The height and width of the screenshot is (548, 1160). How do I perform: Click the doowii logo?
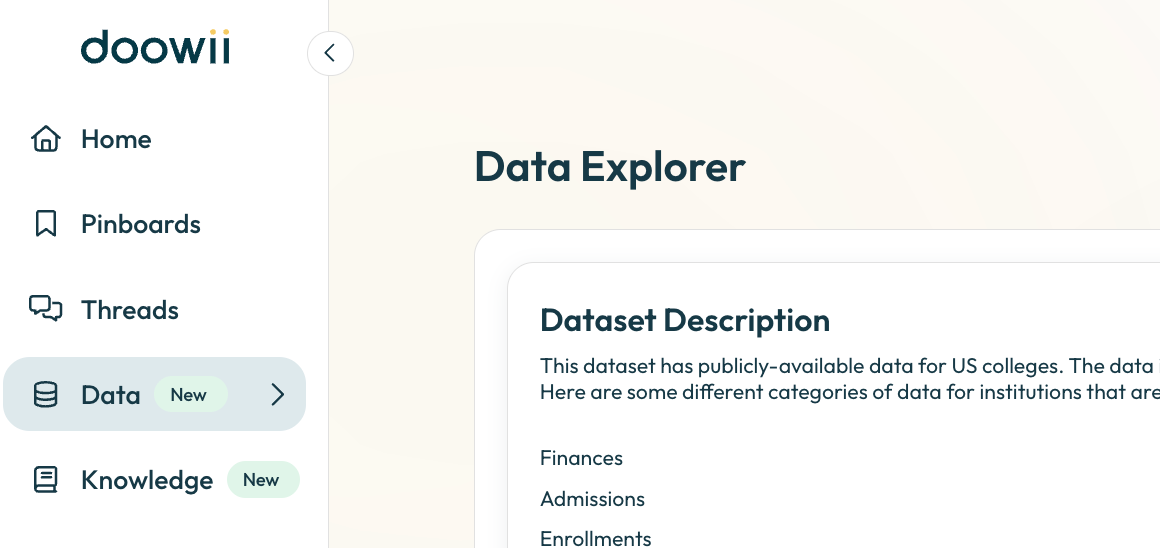tap(155, 48)
